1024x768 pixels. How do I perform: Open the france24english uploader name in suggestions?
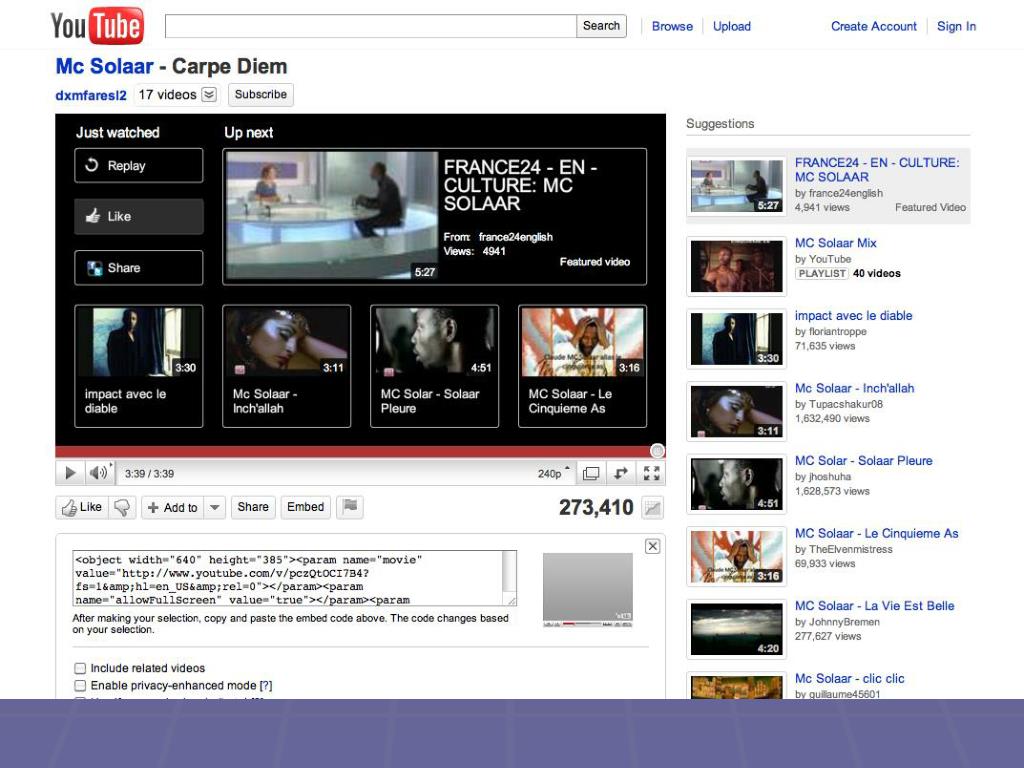click(x=846, y=193)
